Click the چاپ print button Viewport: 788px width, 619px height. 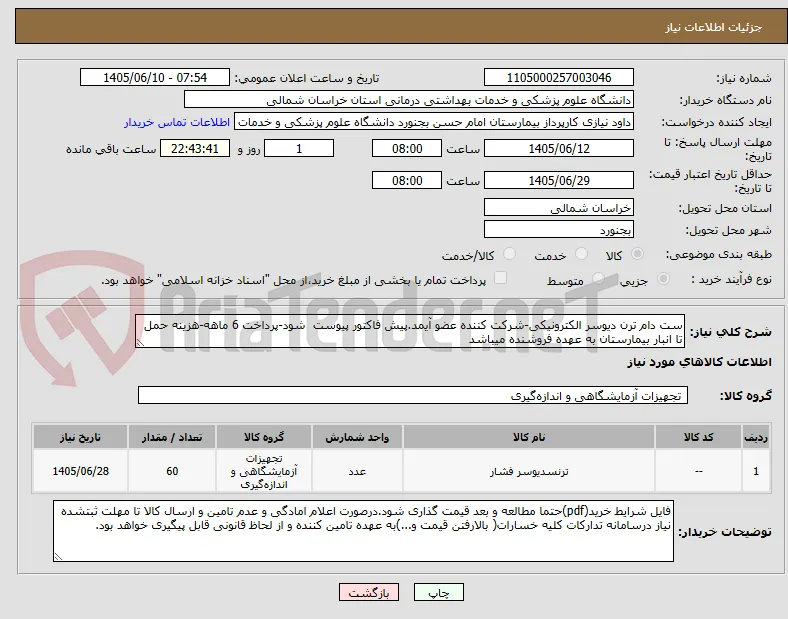pyautogui.click(x=439, y=592)
